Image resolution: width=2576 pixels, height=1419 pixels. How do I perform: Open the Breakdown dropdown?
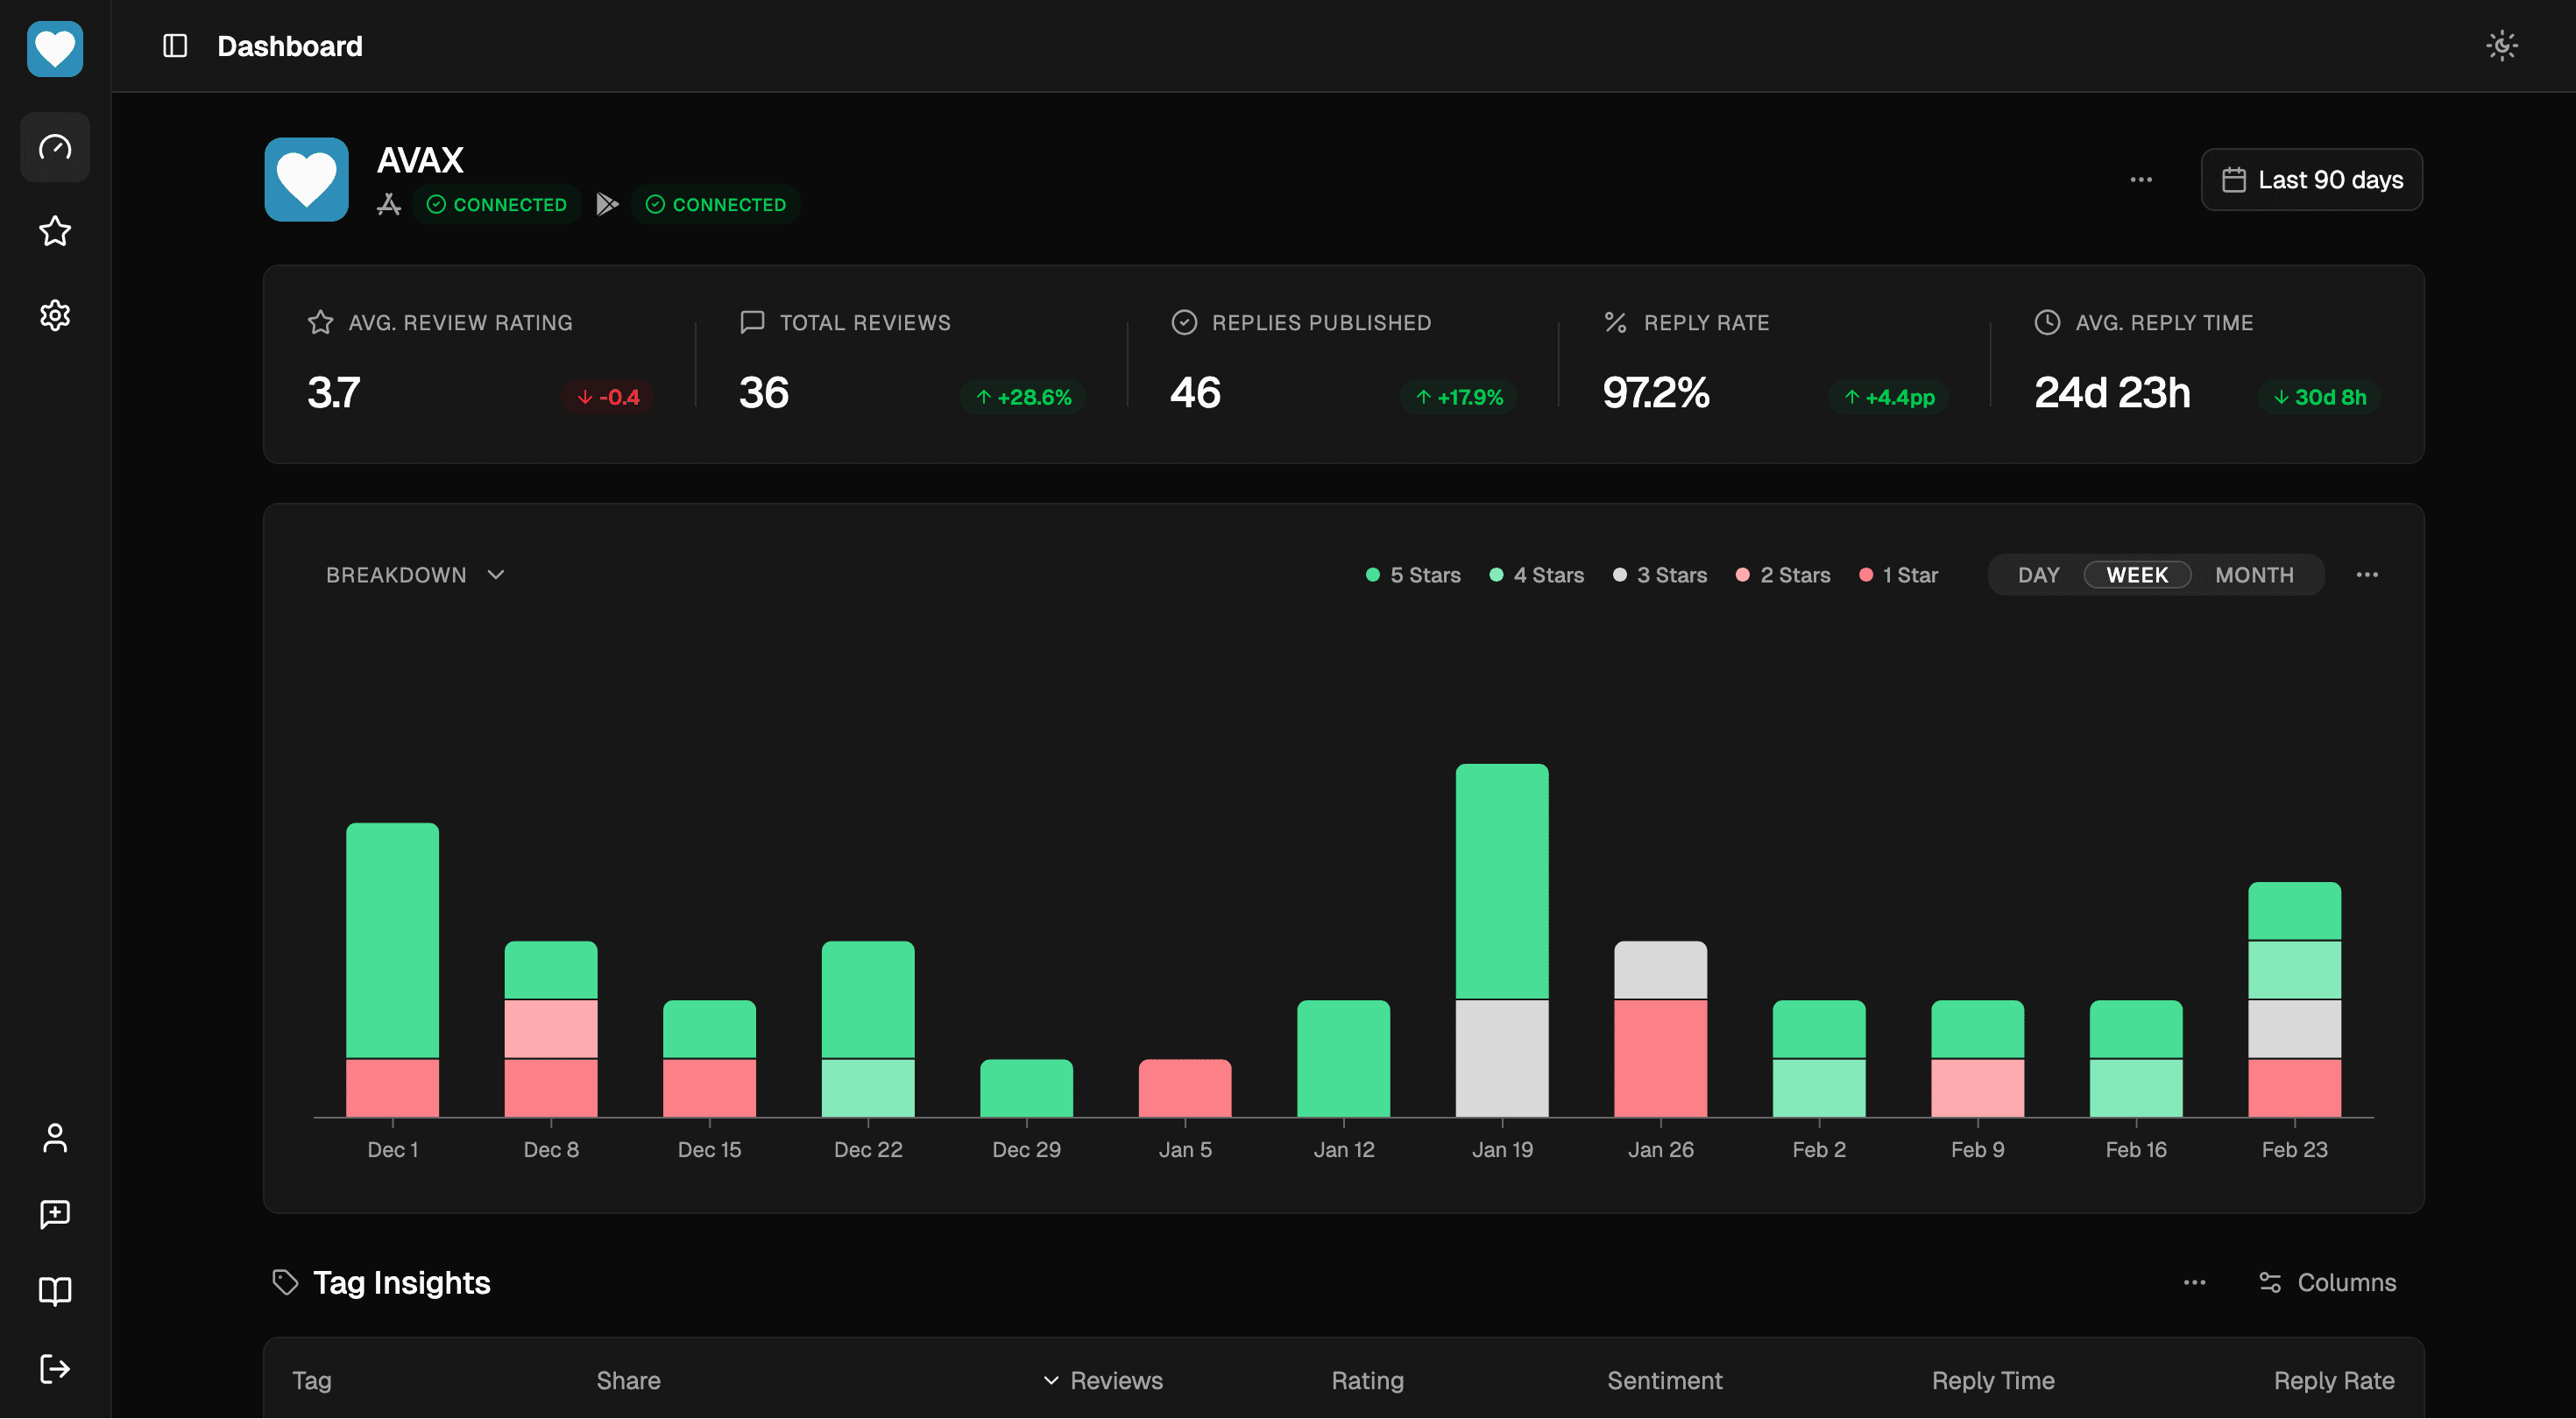[x=413, y=574]
